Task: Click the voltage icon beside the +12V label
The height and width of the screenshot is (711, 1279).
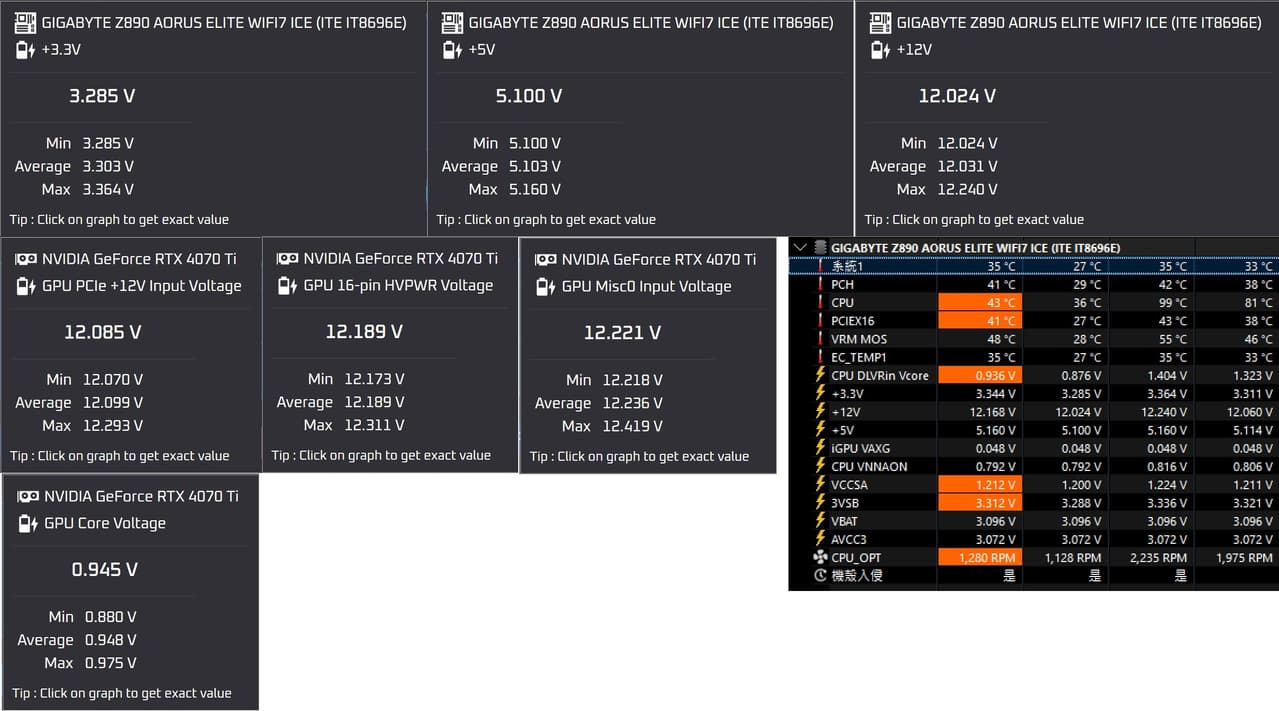Action: coord(880,49)
